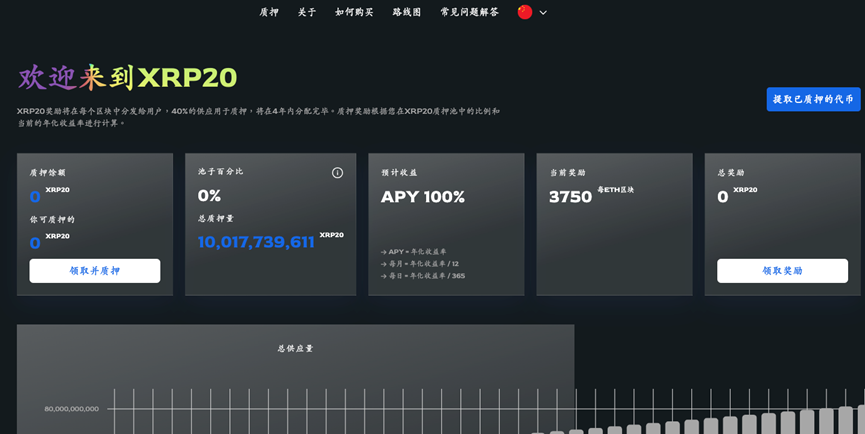Open the 路线图 navigation link

pos(407,12)
